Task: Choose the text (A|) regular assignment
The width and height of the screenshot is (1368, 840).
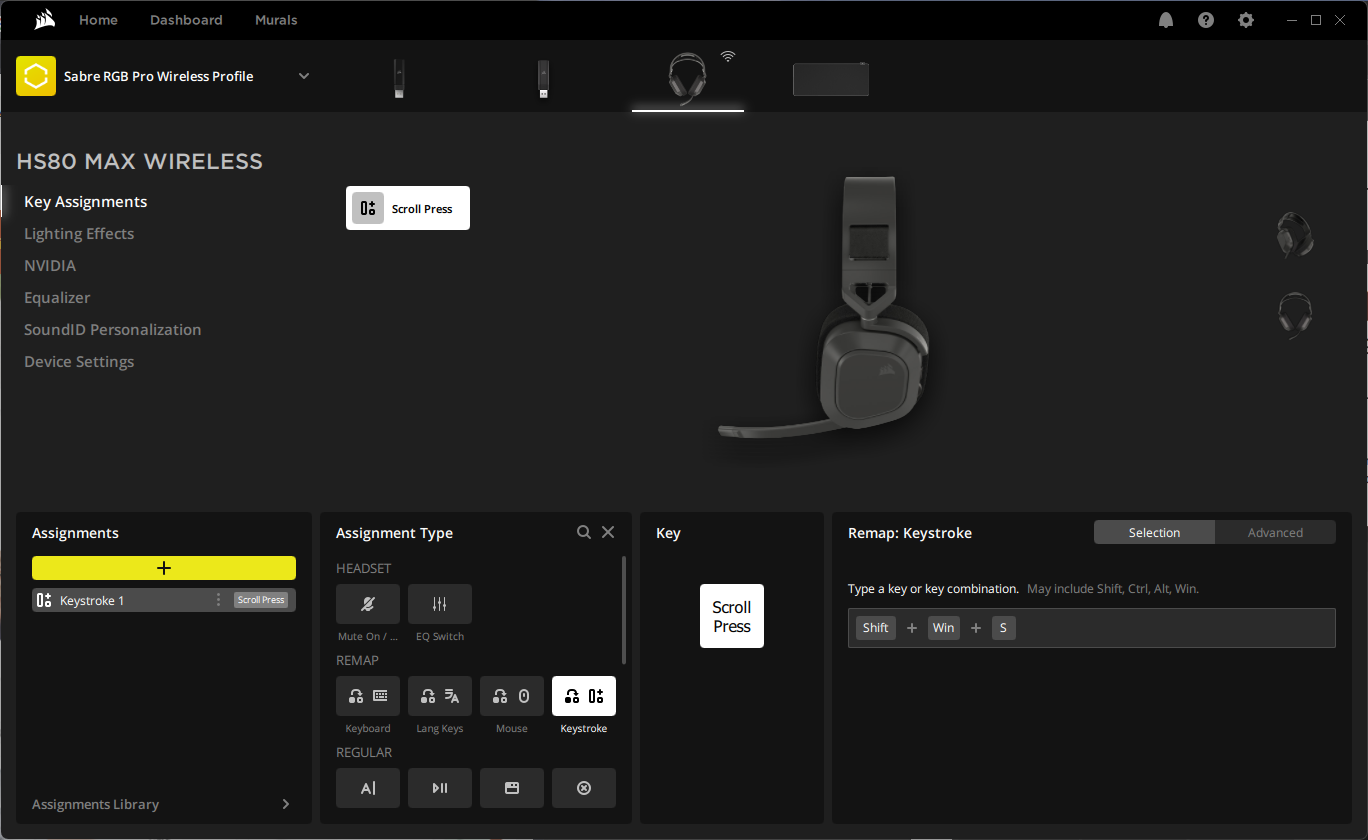Action: (x=368, y=788)
